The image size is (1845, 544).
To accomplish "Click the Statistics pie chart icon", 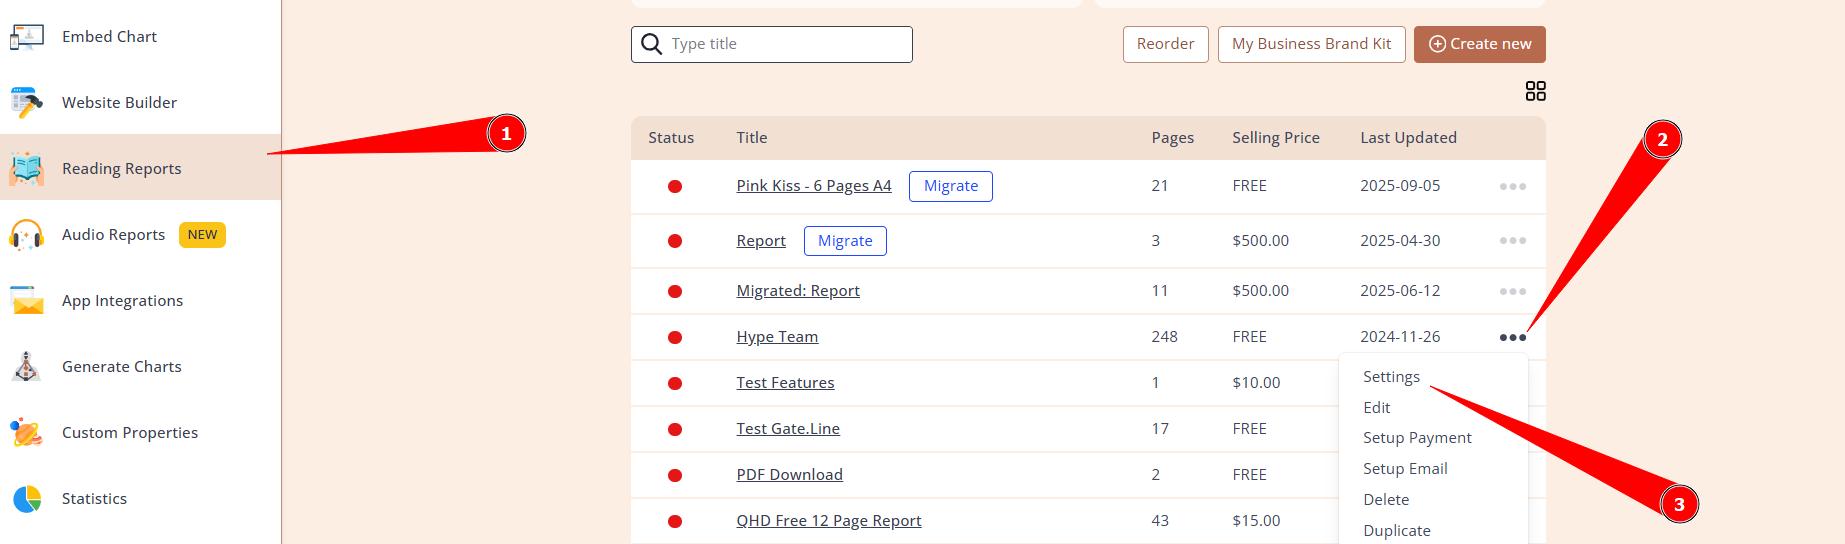I will (27, 499).
